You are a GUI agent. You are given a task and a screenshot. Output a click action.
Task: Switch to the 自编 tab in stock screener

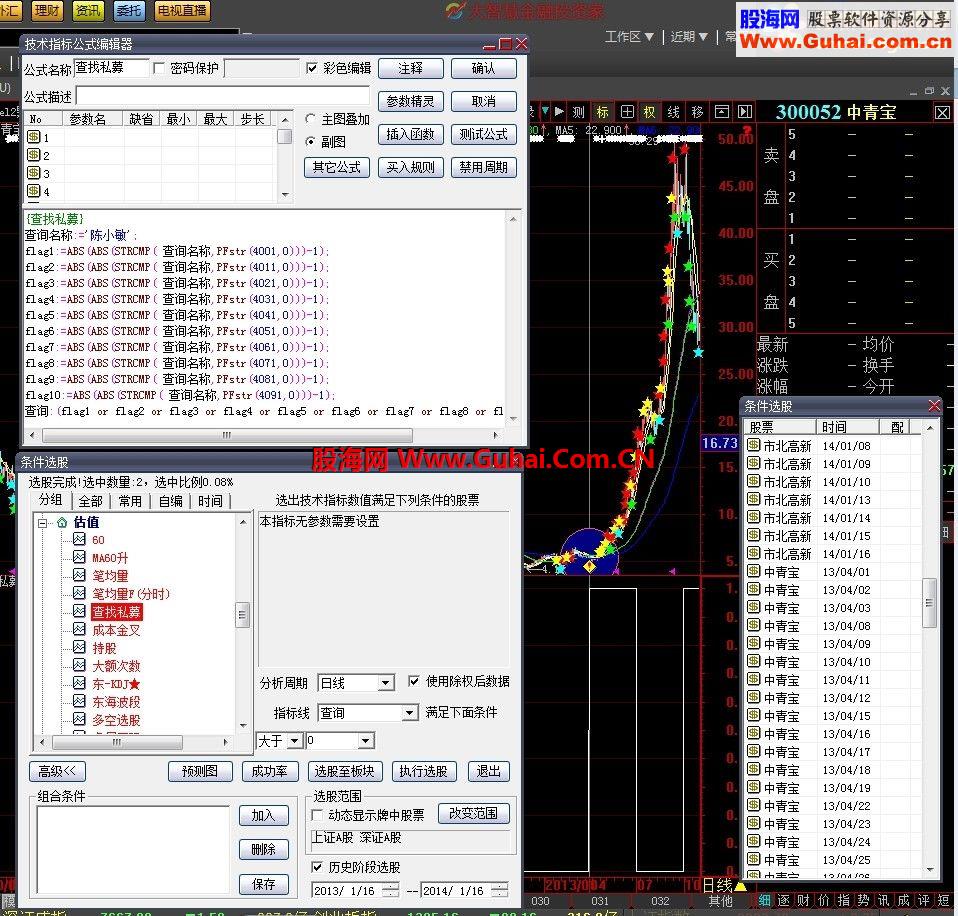pyautogui.click(x=170, y=501)
